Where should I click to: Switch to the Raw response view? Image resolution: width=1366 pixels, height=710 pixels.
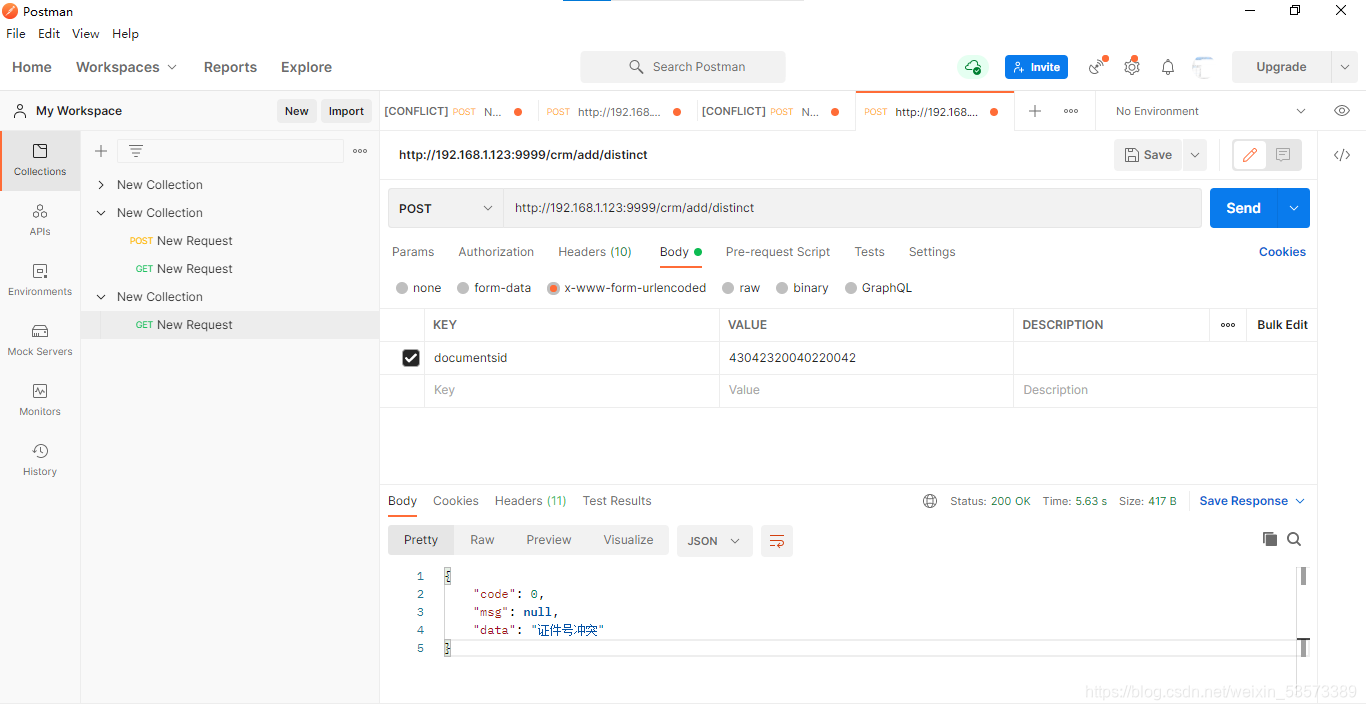pyautogui.click(x=482, y=540)
